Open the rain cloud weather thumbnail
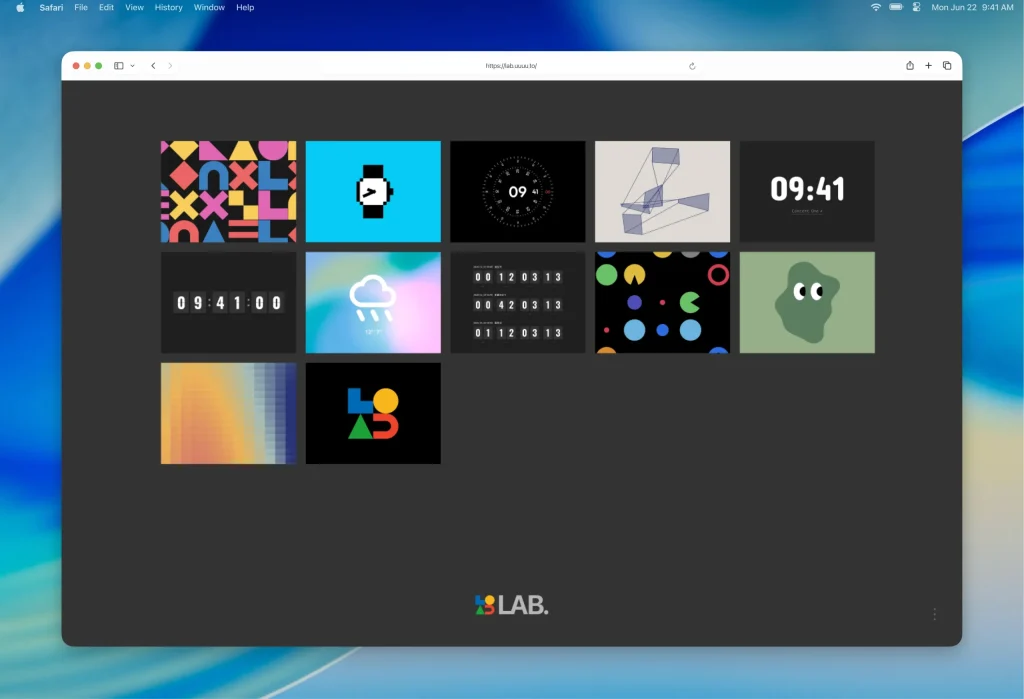The height and width of the screenshot is (699, 1024). click(x=373, y=302)
